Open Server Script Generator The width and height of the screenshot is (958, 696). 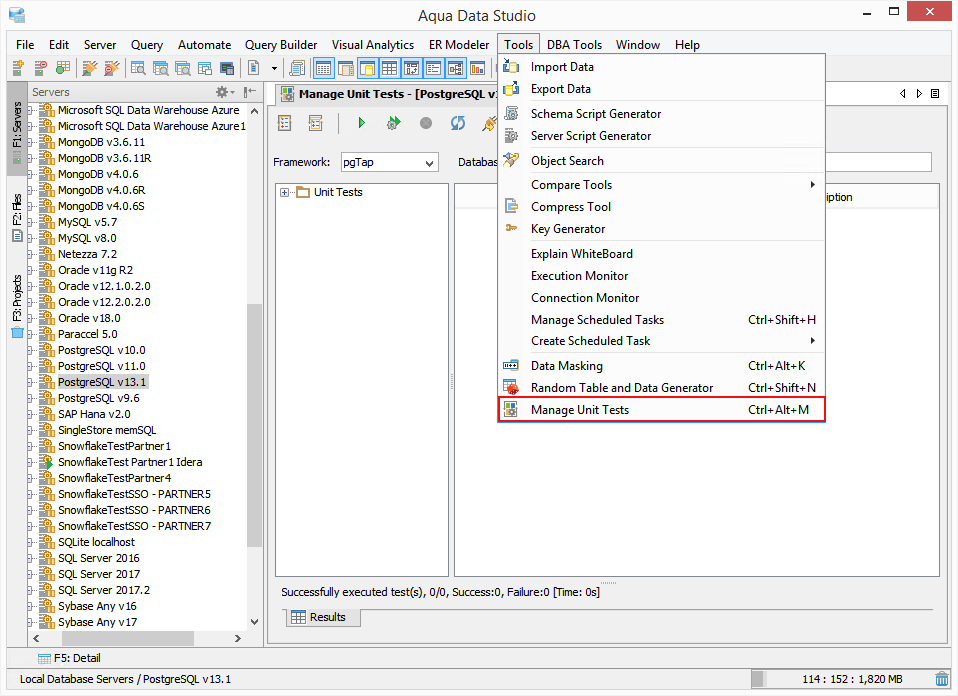point(662,136)
